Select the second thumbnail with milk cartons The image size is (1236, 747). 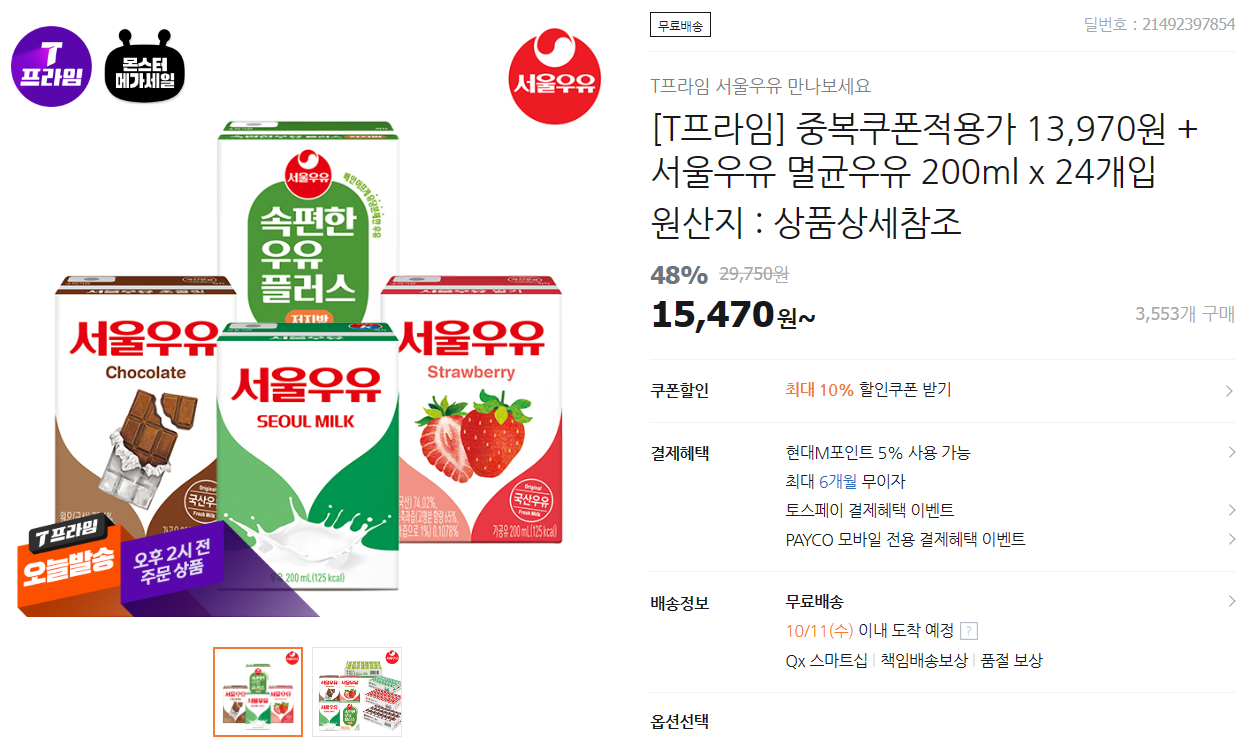[357, 692]
